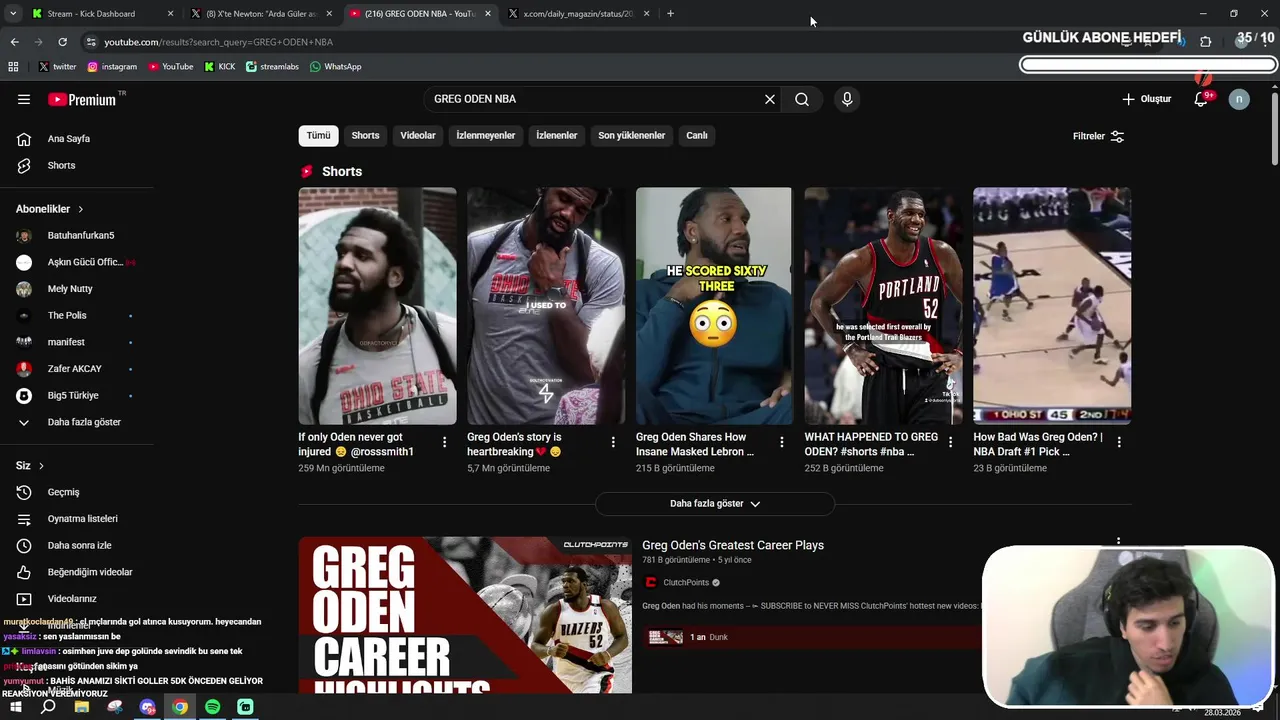Open options menu for 'WHAT HAPPENED TO GREG ODEN' short
The height and width of the screenshot is (720, 1280).
950,442
